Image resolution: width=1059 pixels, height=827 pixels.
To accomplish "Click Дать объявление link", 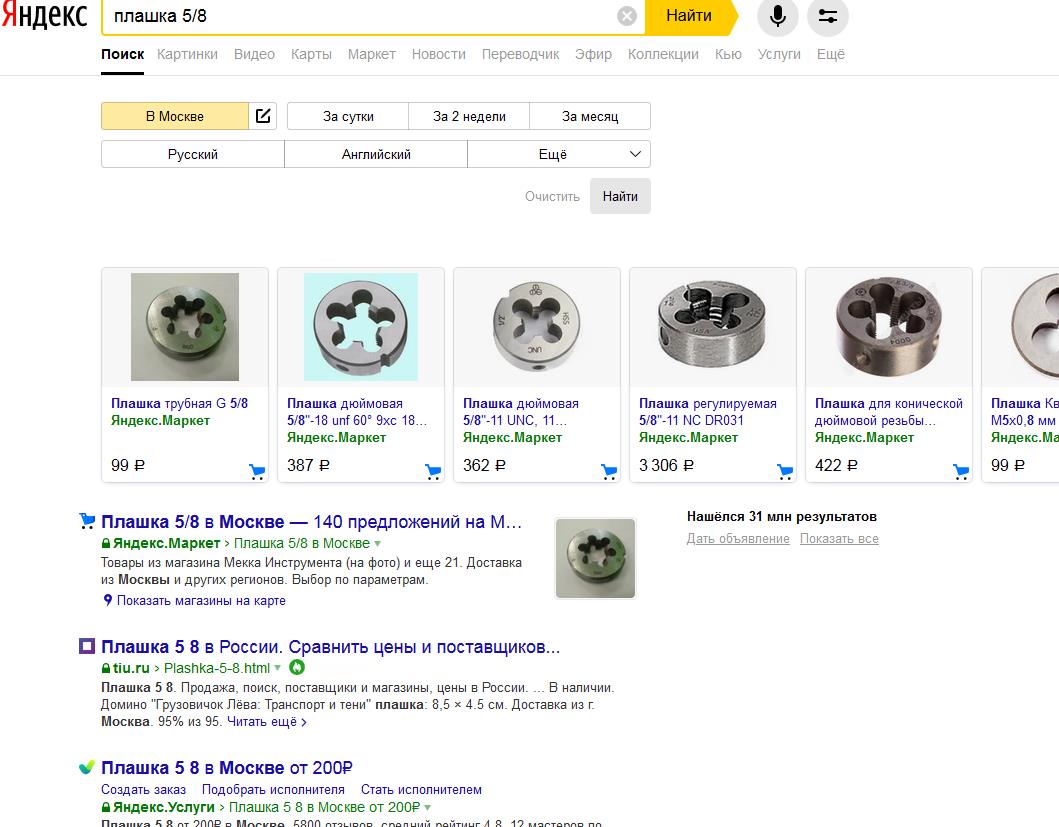I will coord(738,538).
